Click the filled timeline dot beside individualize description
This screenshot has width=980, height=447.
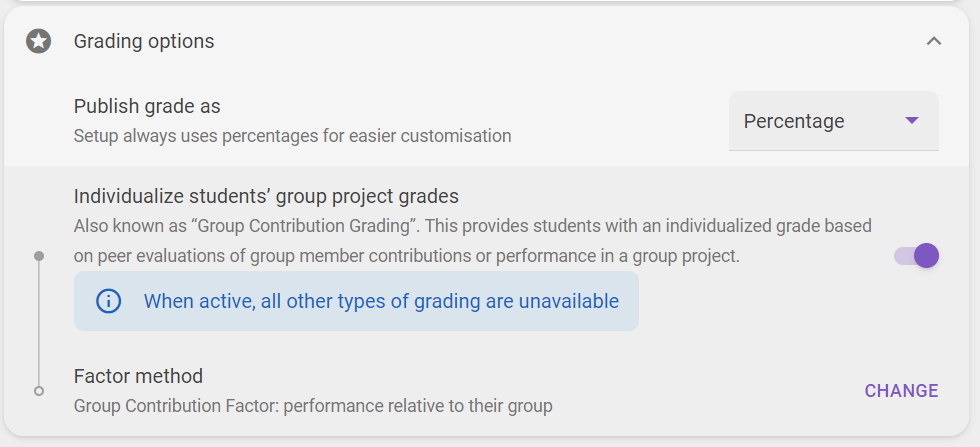point(39,256)
